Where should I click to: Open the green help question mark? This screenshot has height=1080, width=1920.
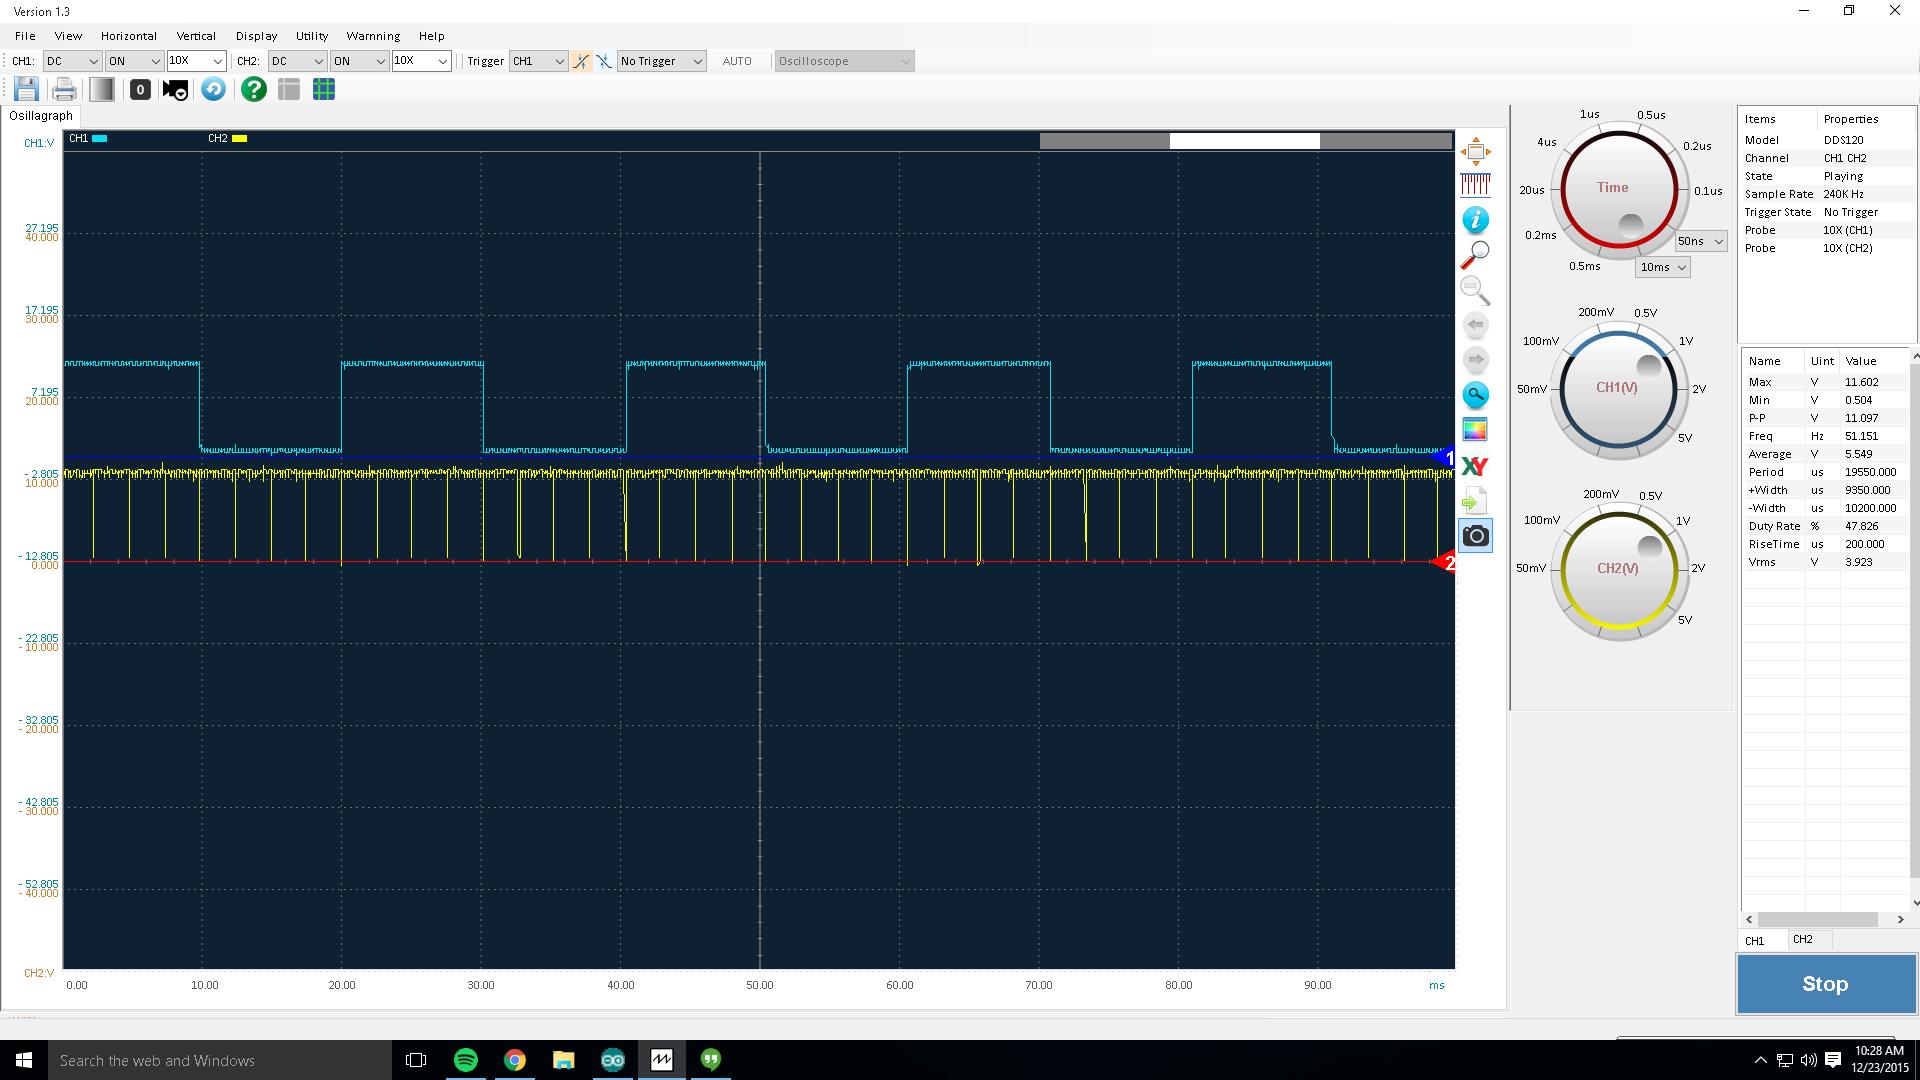pyautogui.click(x=254, y=90)
